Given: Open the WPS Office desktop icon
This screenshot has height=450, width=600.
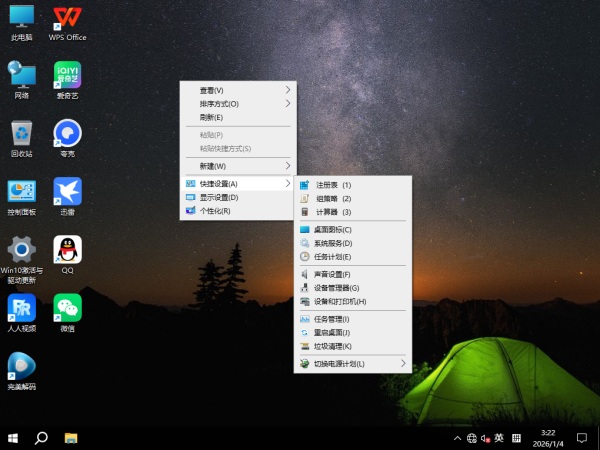Looking at the screenshot, I should coord(68,17).
